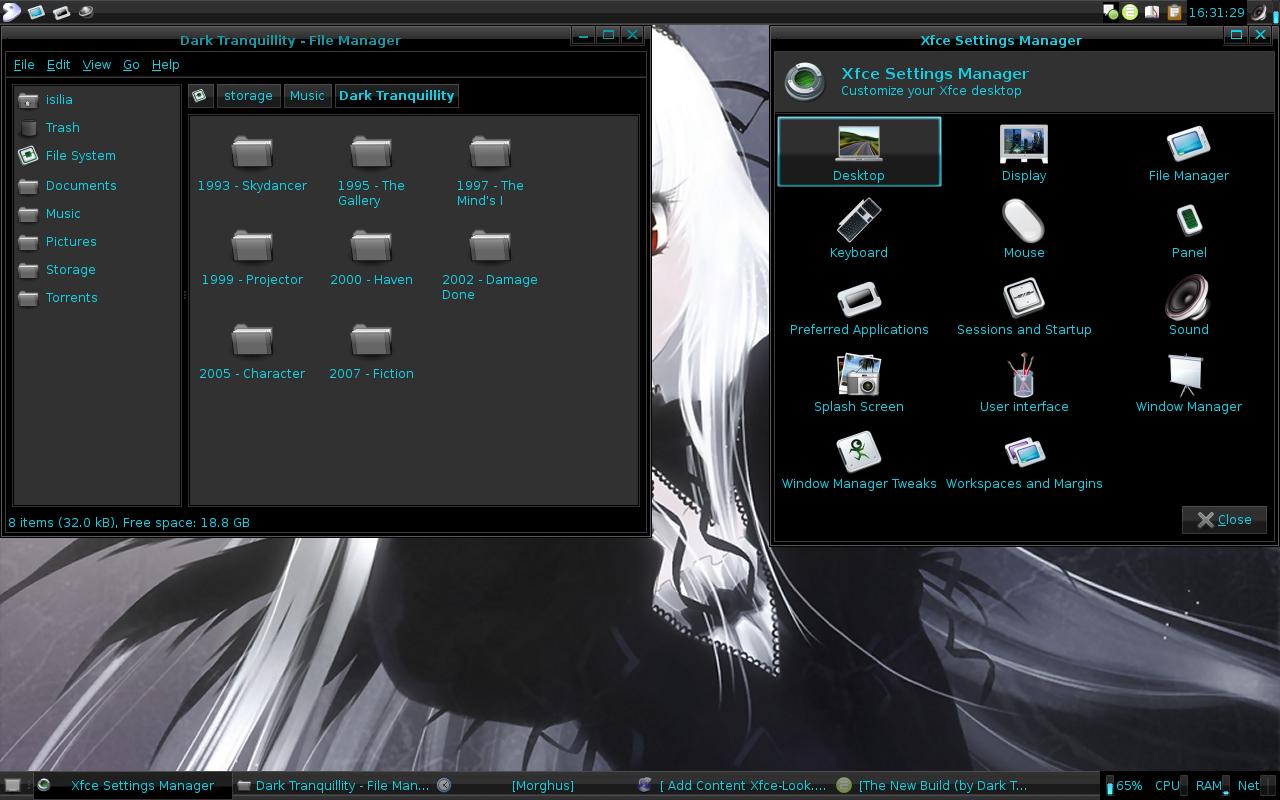This screenshot has height=800, width=1280.
Task: Switch to Add Content Xfce-Look taskbar entry
Action: tap(735, 785)
